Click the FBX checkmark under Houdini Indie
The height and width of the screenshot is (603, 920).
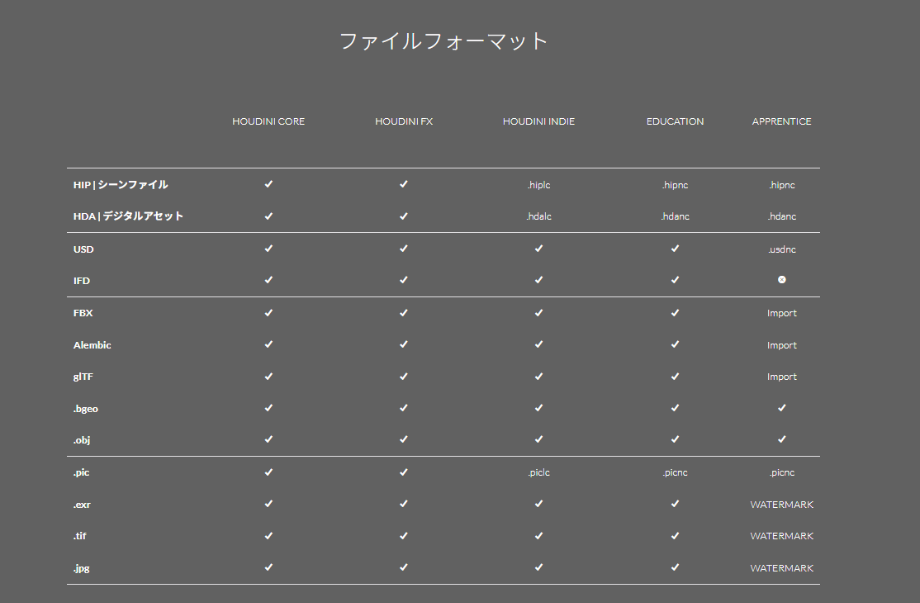click(x=538, y=313)
